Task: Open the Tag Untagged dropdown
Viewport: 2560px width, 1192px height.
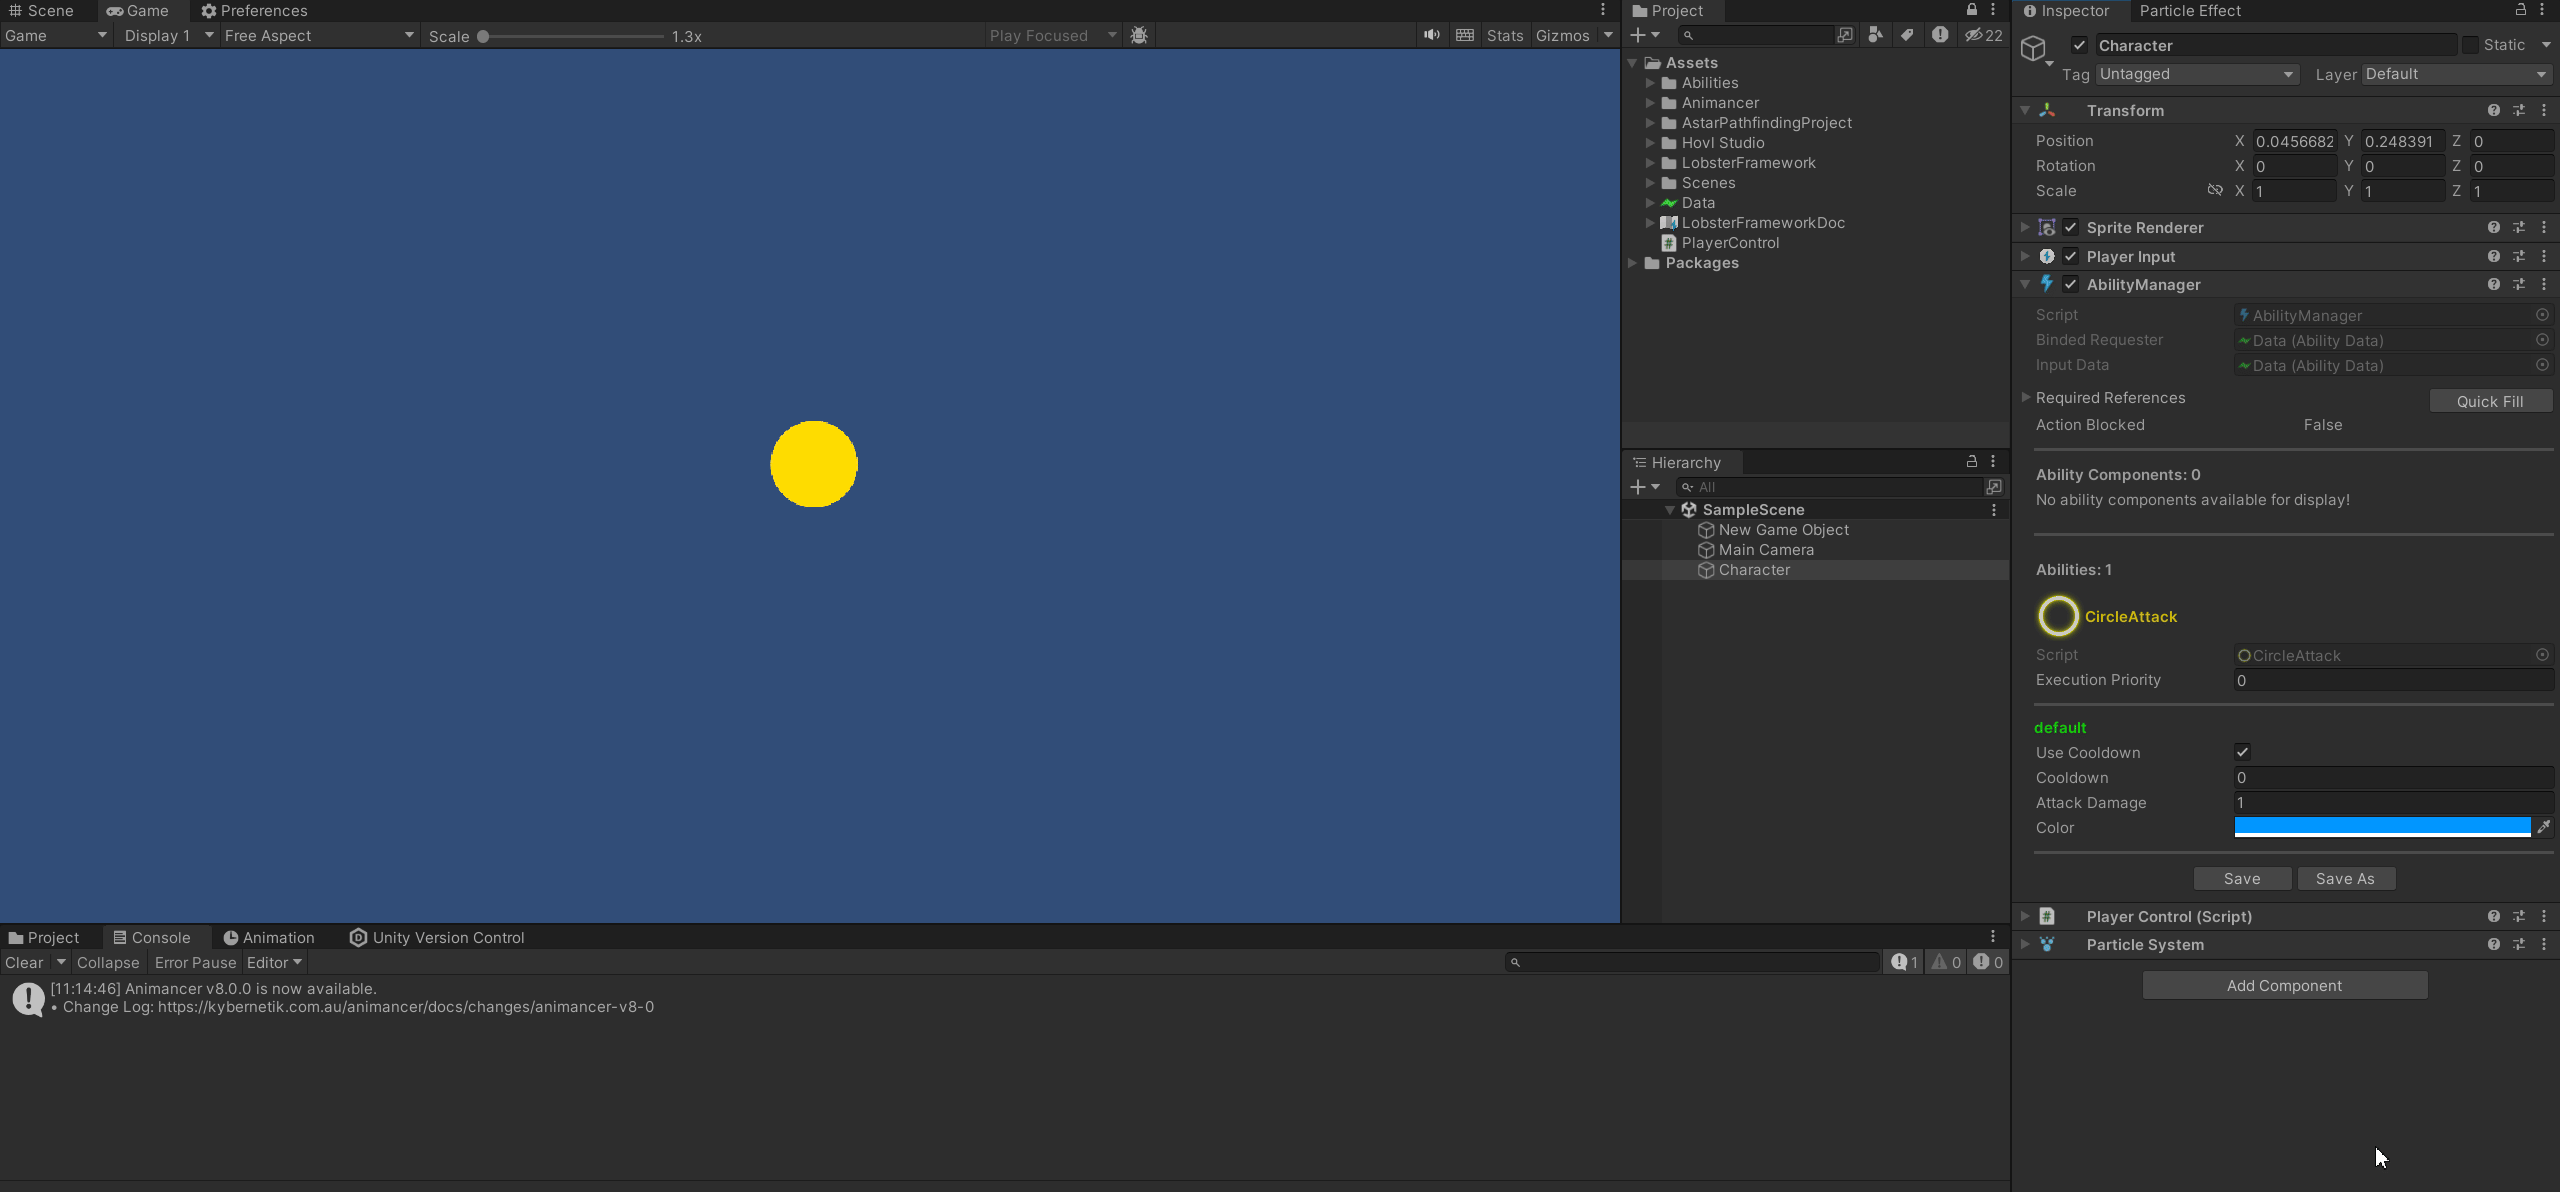Action: click(x=2197, y=74)
